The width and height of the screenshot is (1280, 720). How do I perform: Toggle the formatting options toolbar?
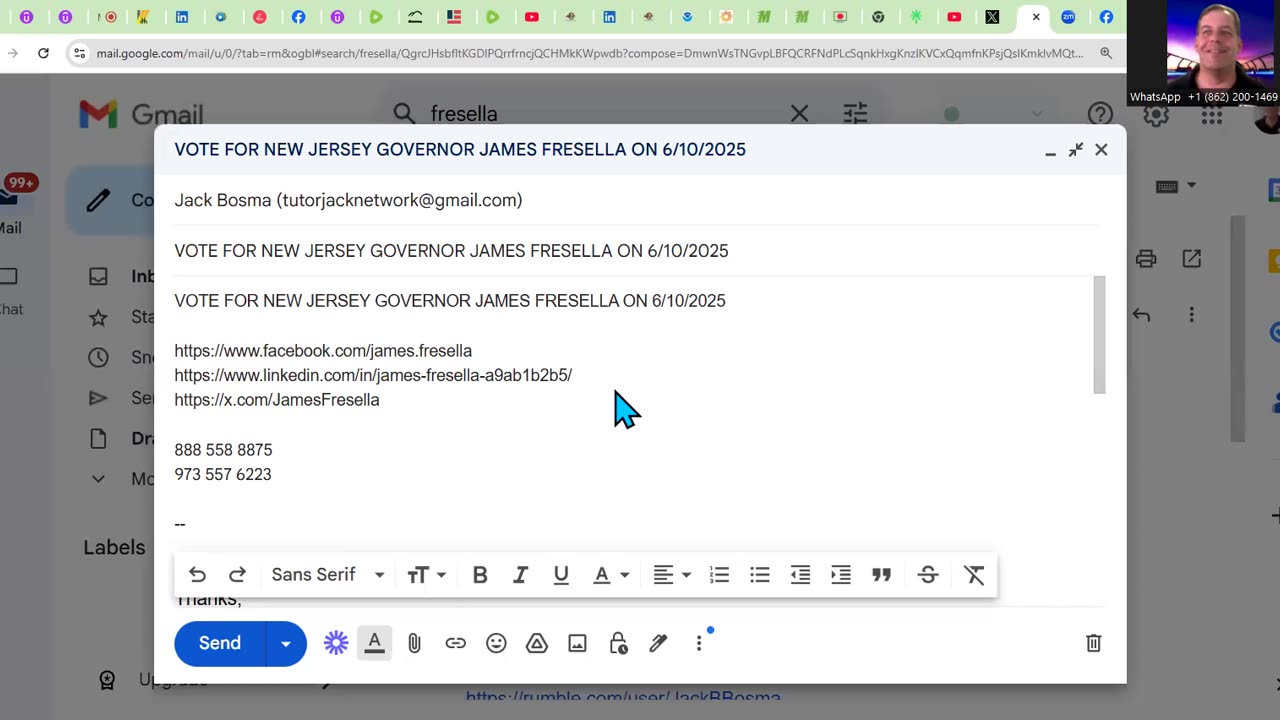coord(375,643)
